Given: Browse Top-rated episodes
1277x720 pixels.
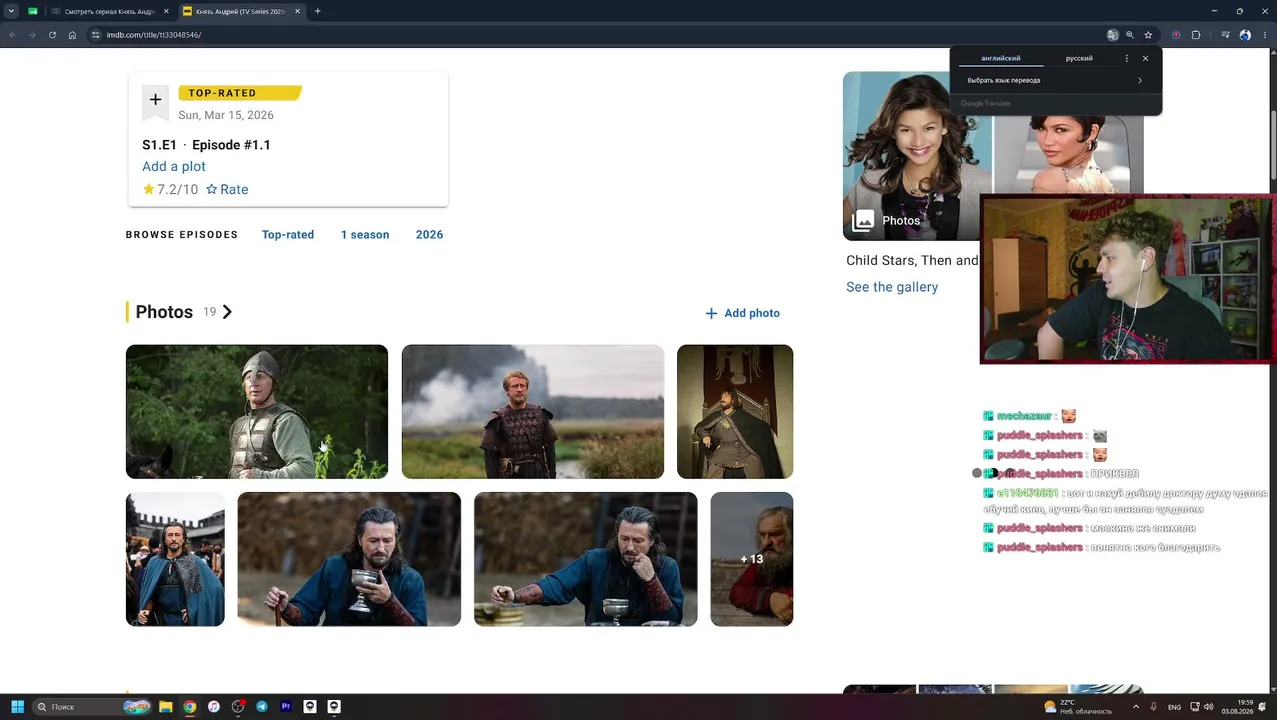Looking at the screenshot, I should point(288,234).
